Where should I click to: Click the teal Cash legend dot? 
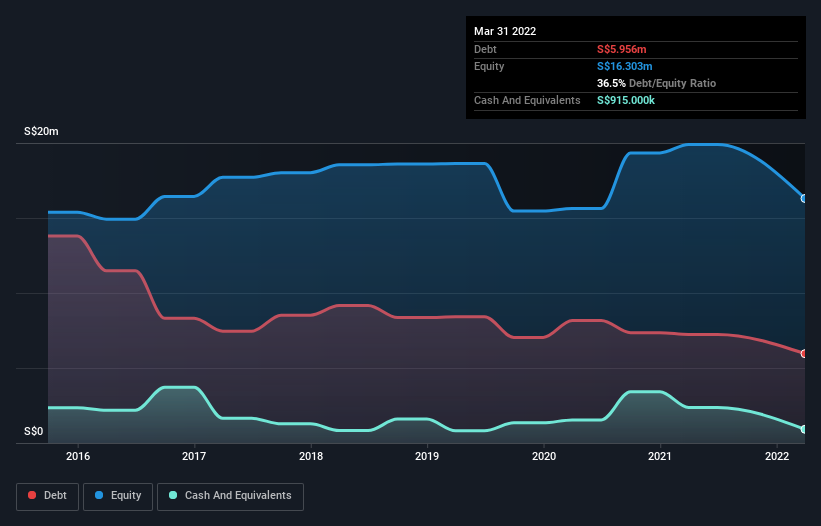coord(173,495)
